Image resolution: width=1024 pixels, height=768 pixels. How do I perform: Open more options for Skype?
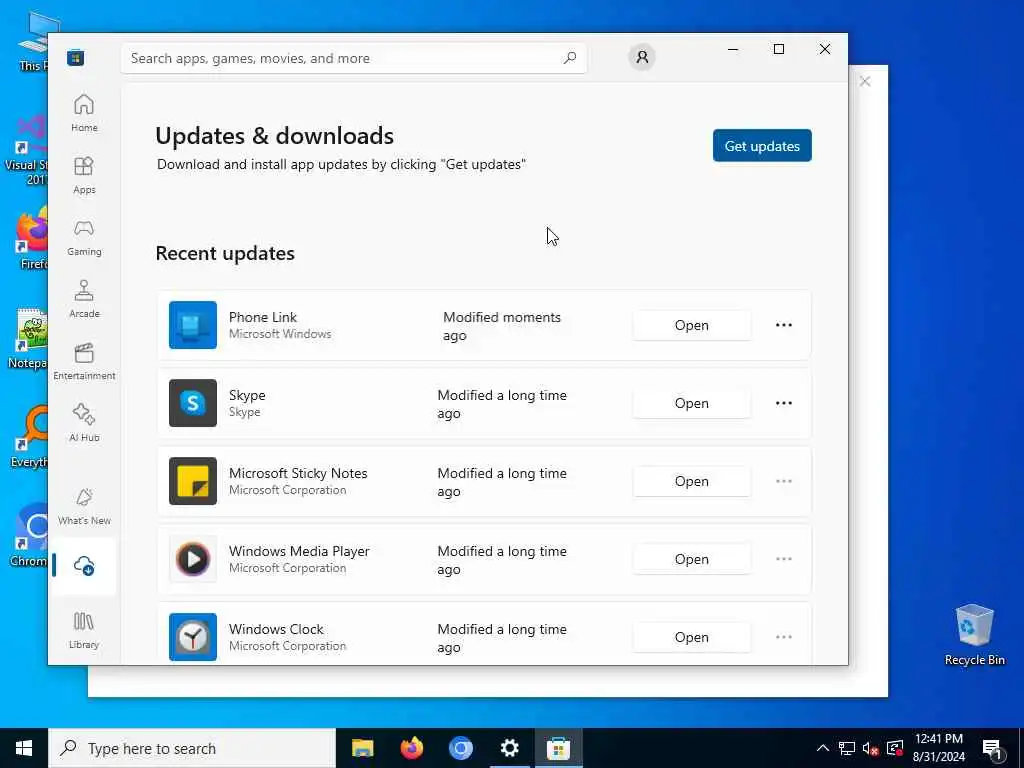[x=784, y=403]
